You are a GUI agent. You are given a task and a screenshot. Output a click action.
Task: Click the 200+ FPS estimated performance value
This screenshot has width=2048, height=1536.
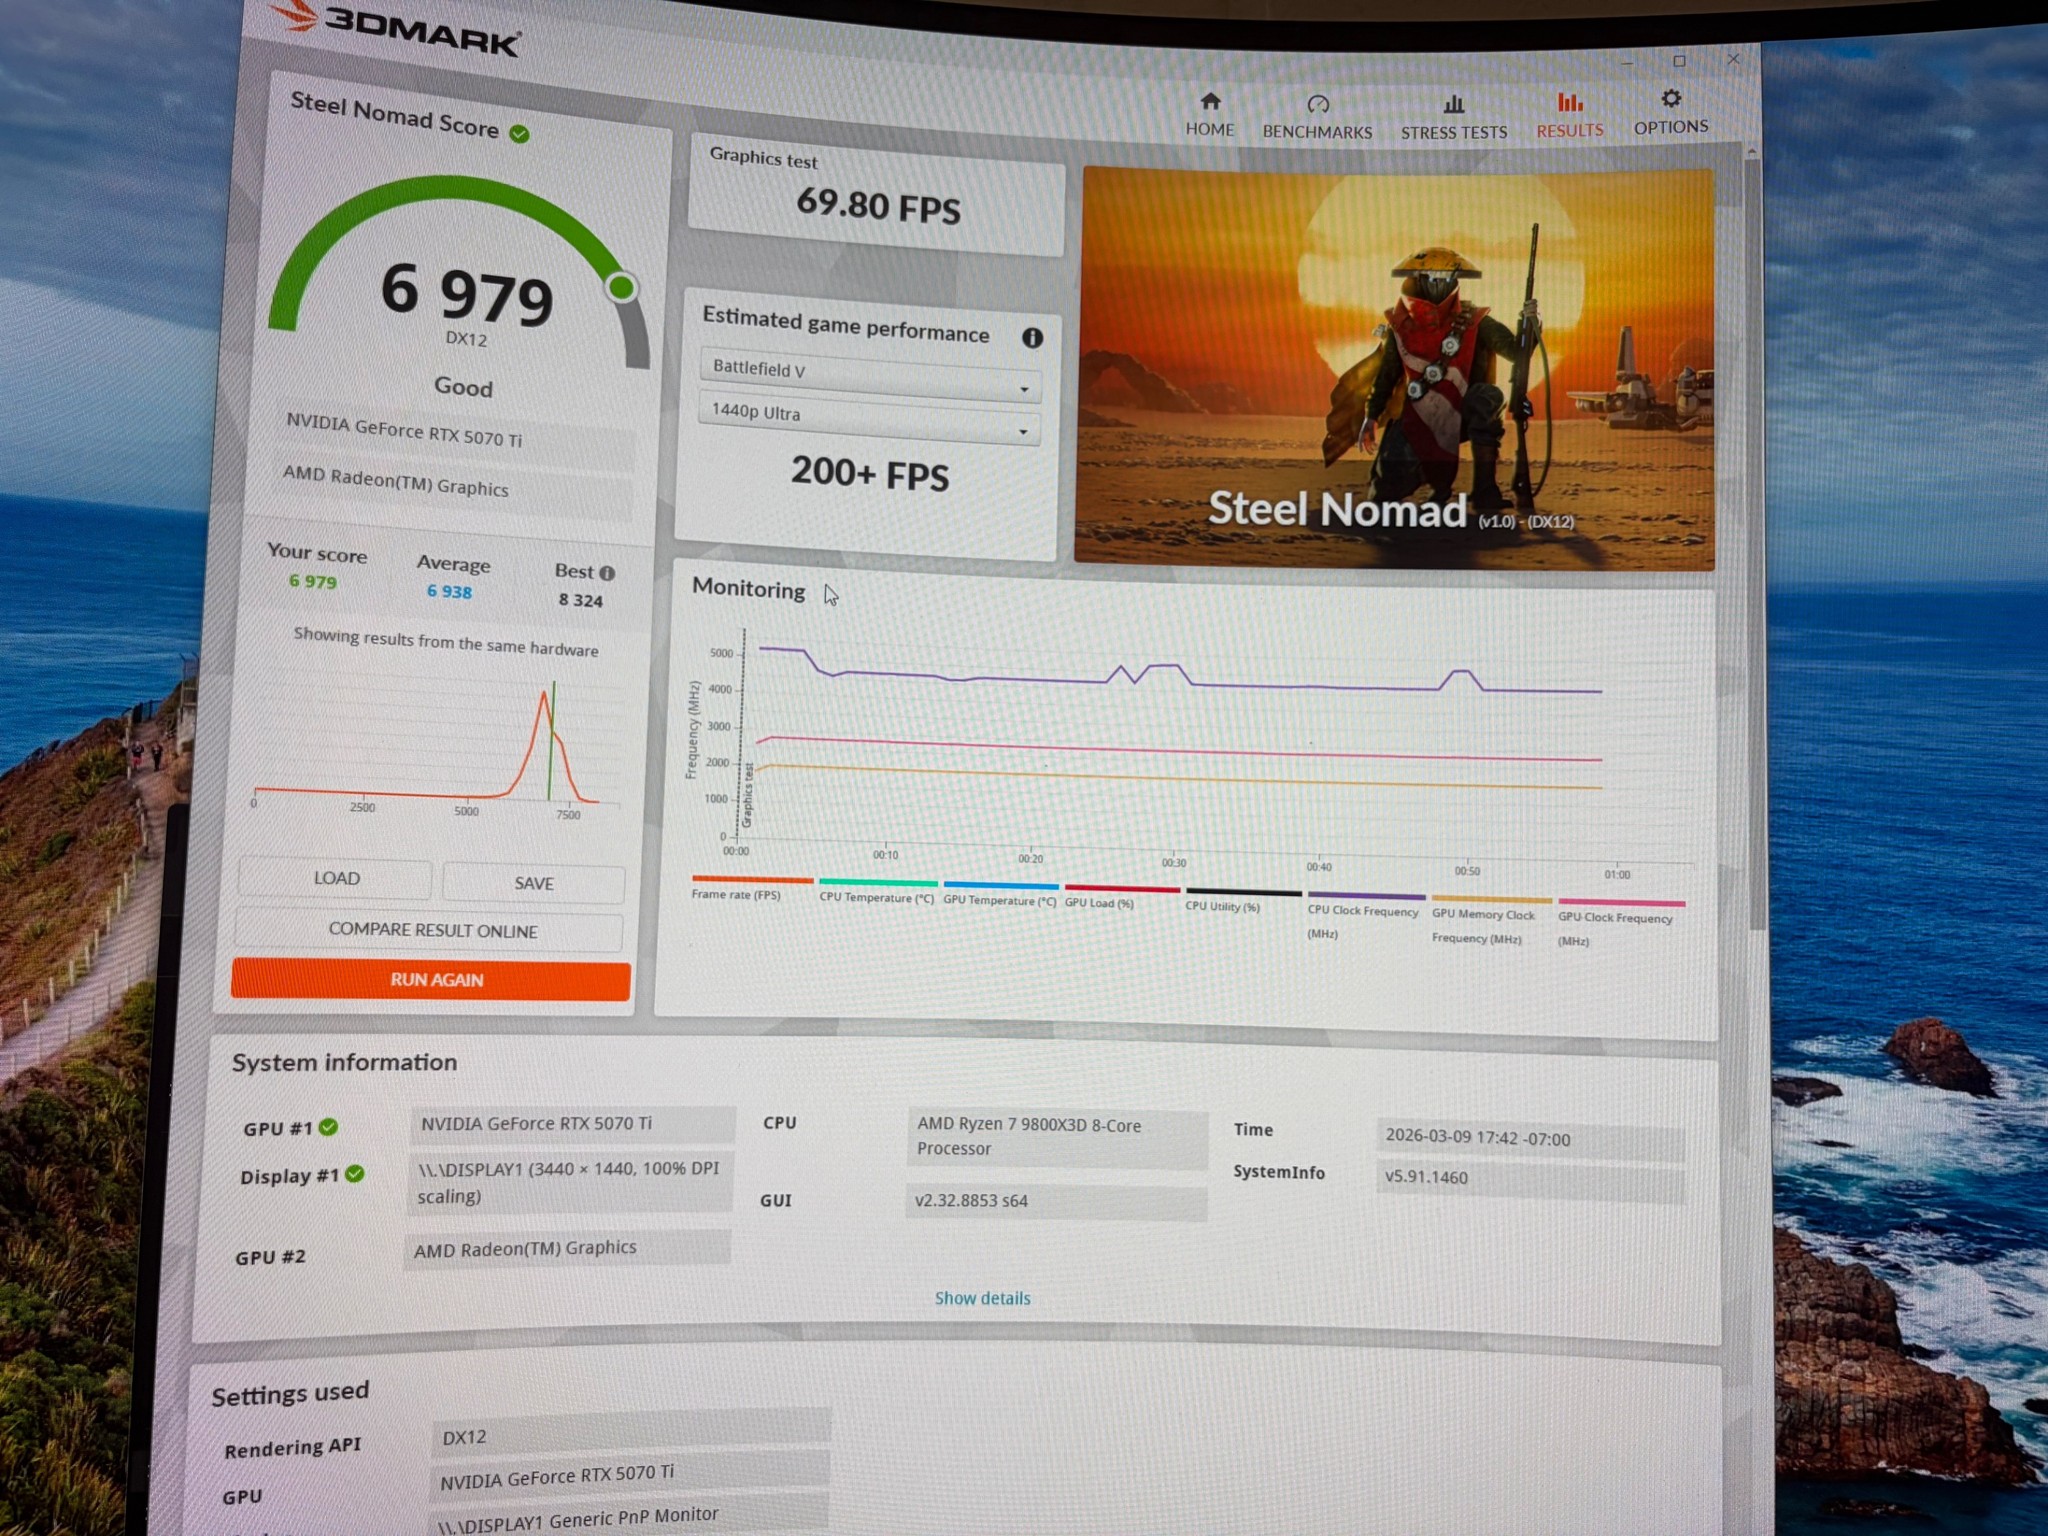click(x=870, y=473)
